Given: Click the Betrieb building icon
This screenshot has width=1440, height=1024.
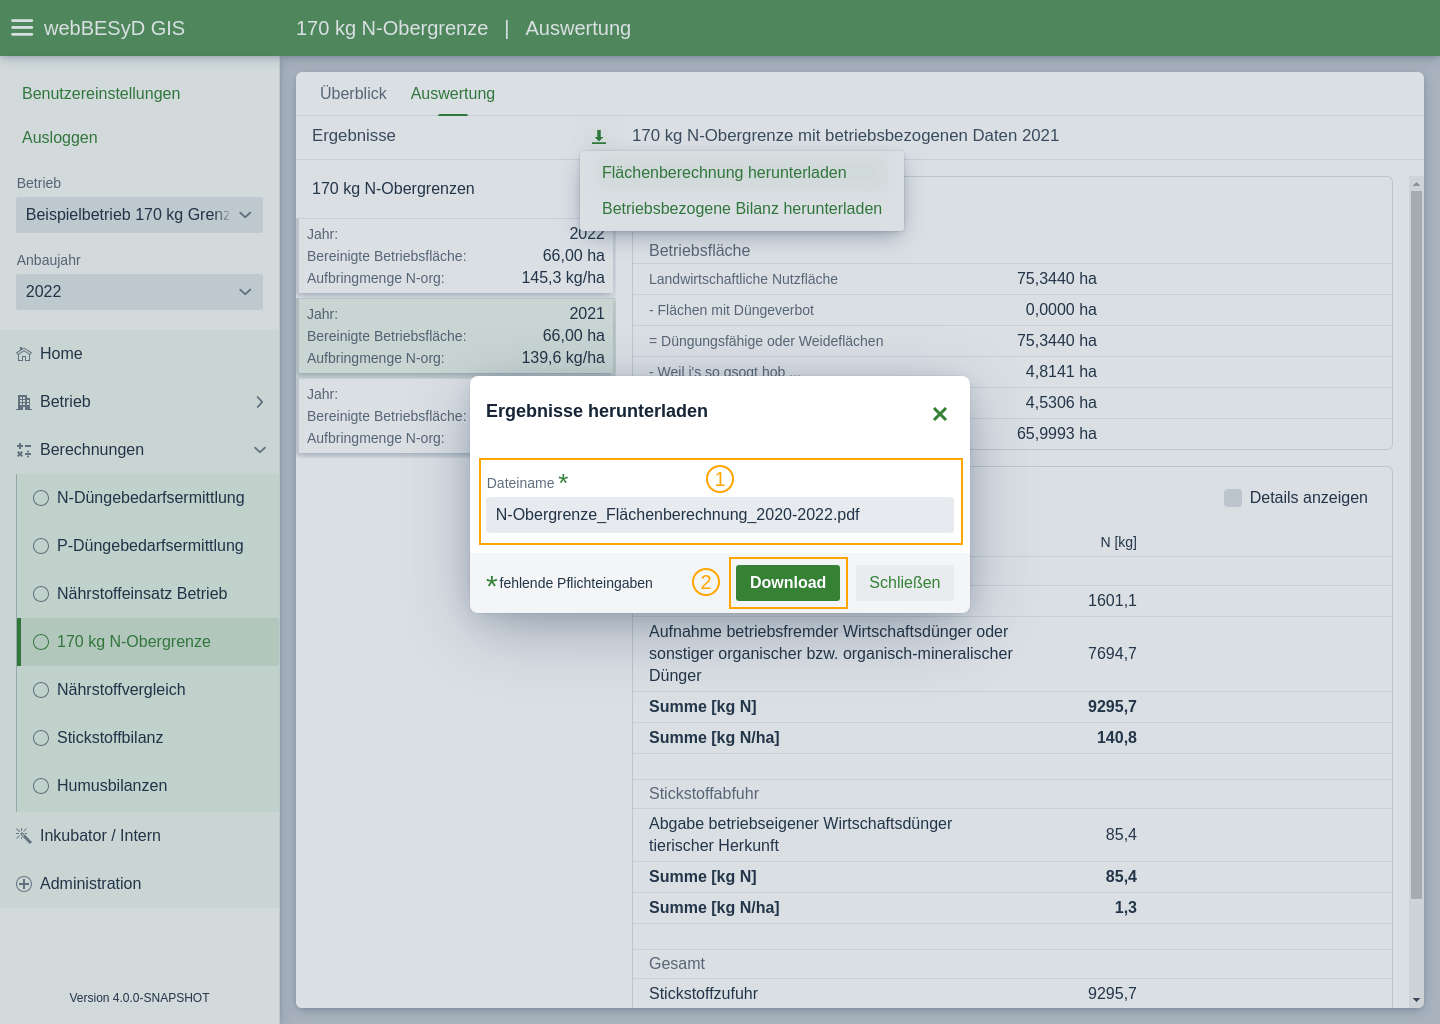Looking at the screenshot, I should 24,402.
